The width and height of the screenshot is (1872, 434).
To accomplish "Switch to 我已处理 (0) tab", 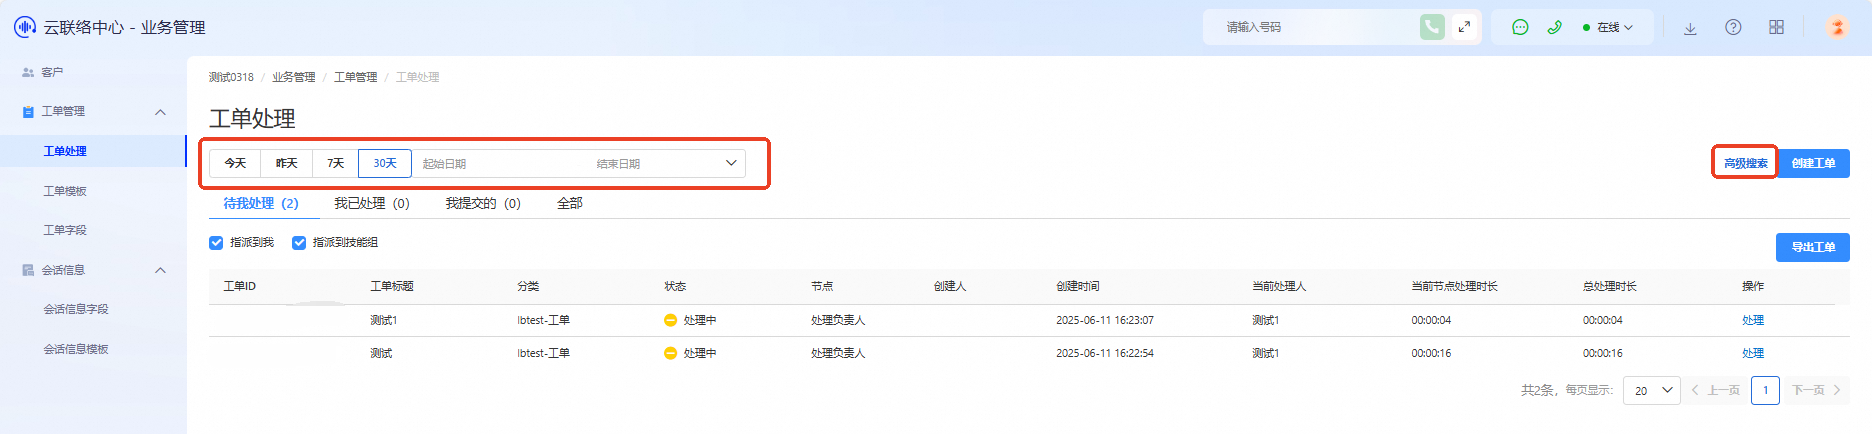I will [x=372, y=203].
